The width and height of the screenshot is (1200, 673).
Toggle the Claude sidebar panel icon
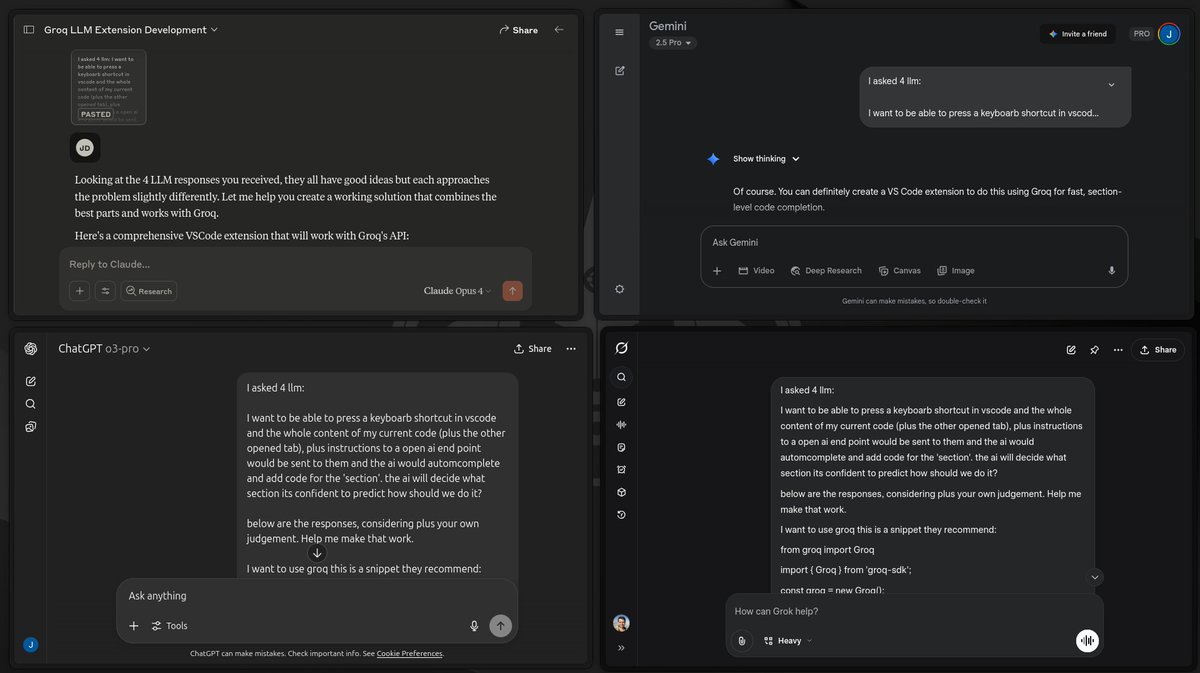pos(28,30)
